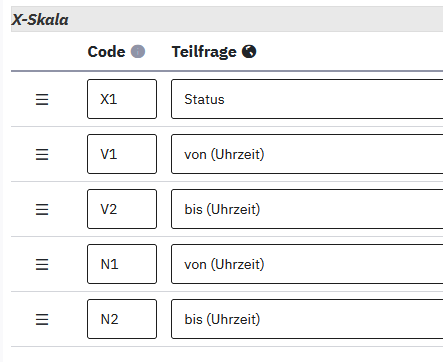Click the drag handle for row V1

click(x=42, y=154)
